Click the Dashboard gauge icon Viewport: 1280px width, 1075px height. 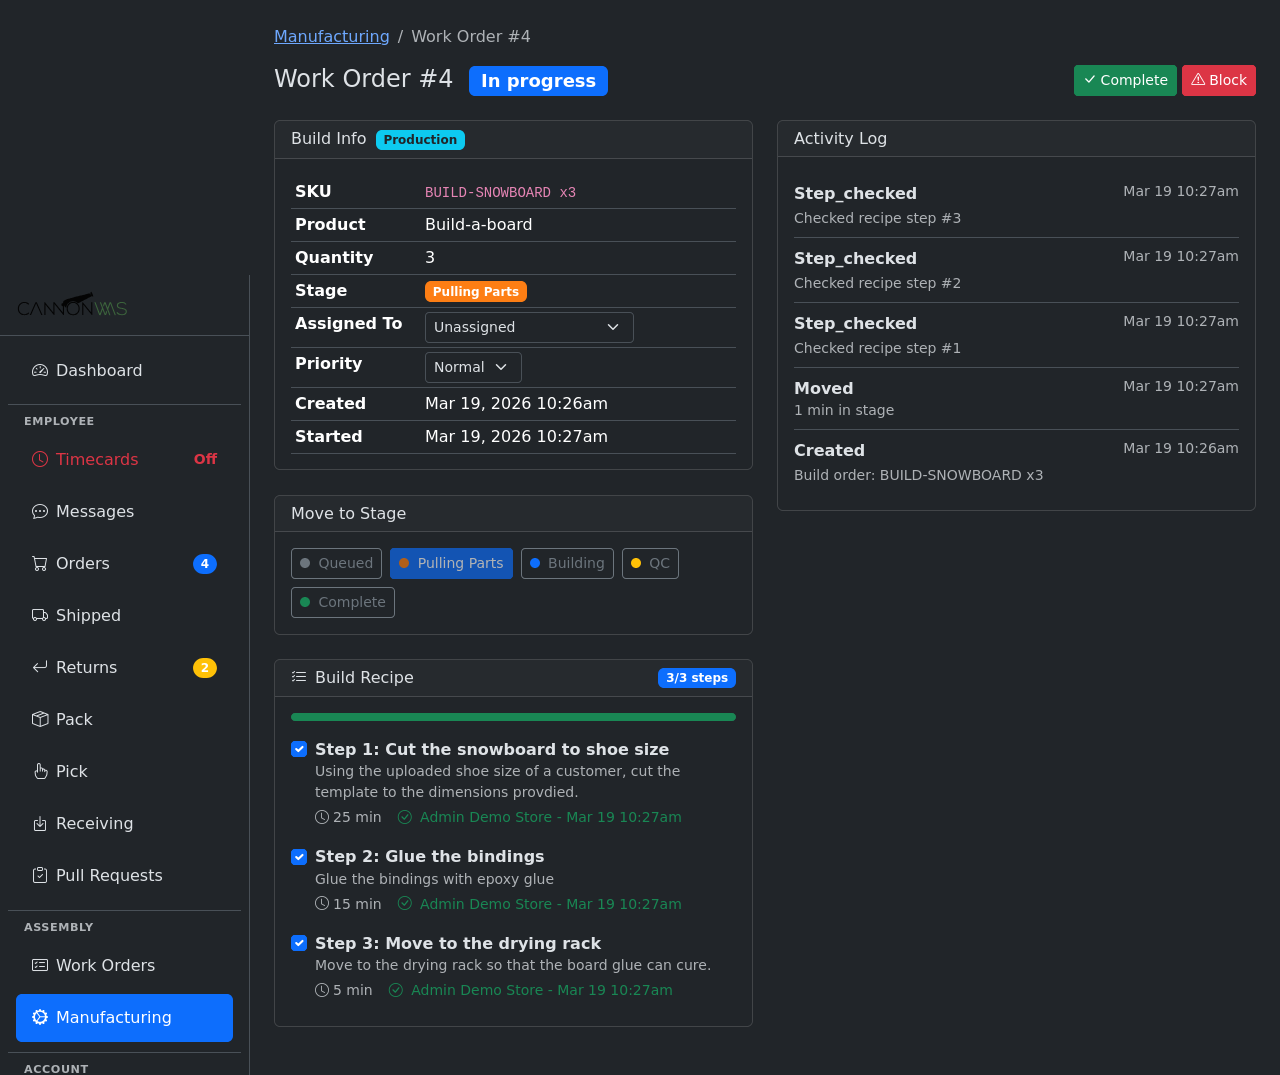40,370
